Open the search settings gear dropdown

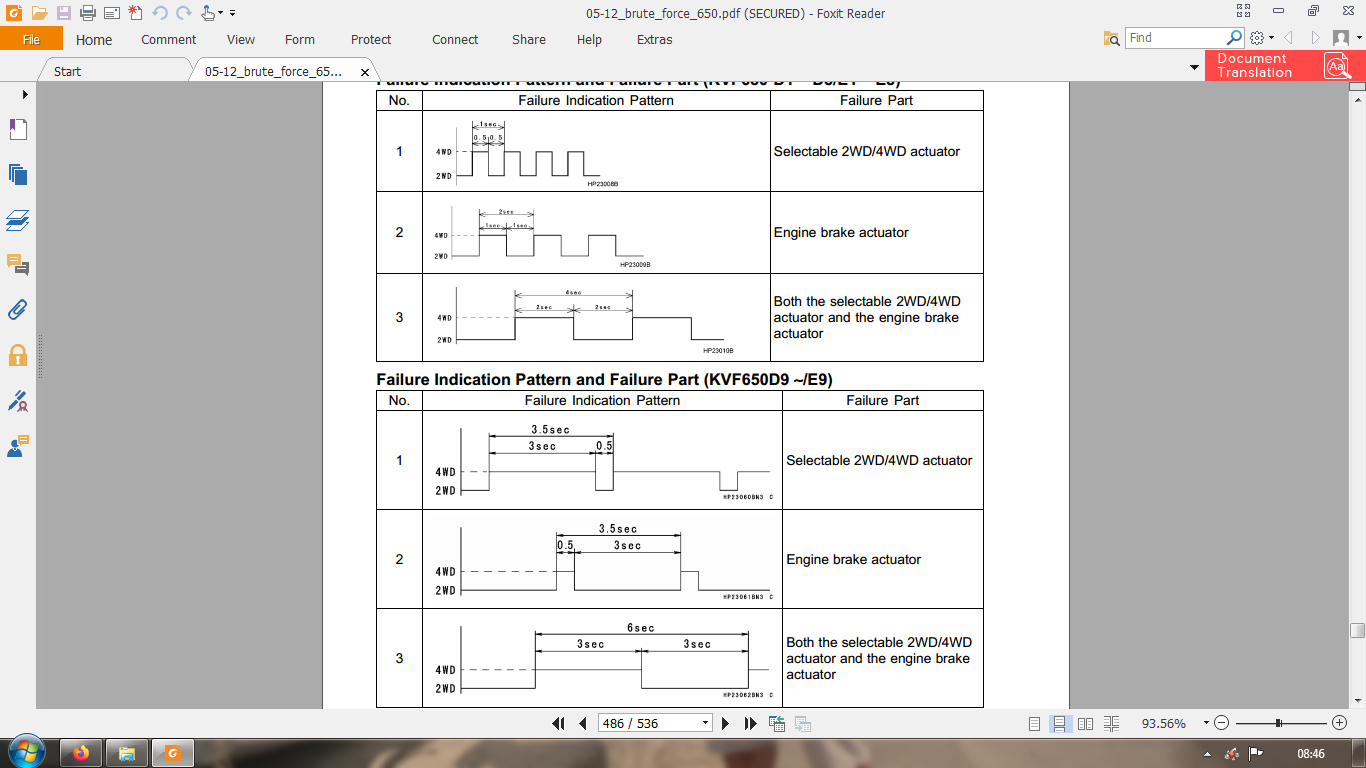(1261, 38)
